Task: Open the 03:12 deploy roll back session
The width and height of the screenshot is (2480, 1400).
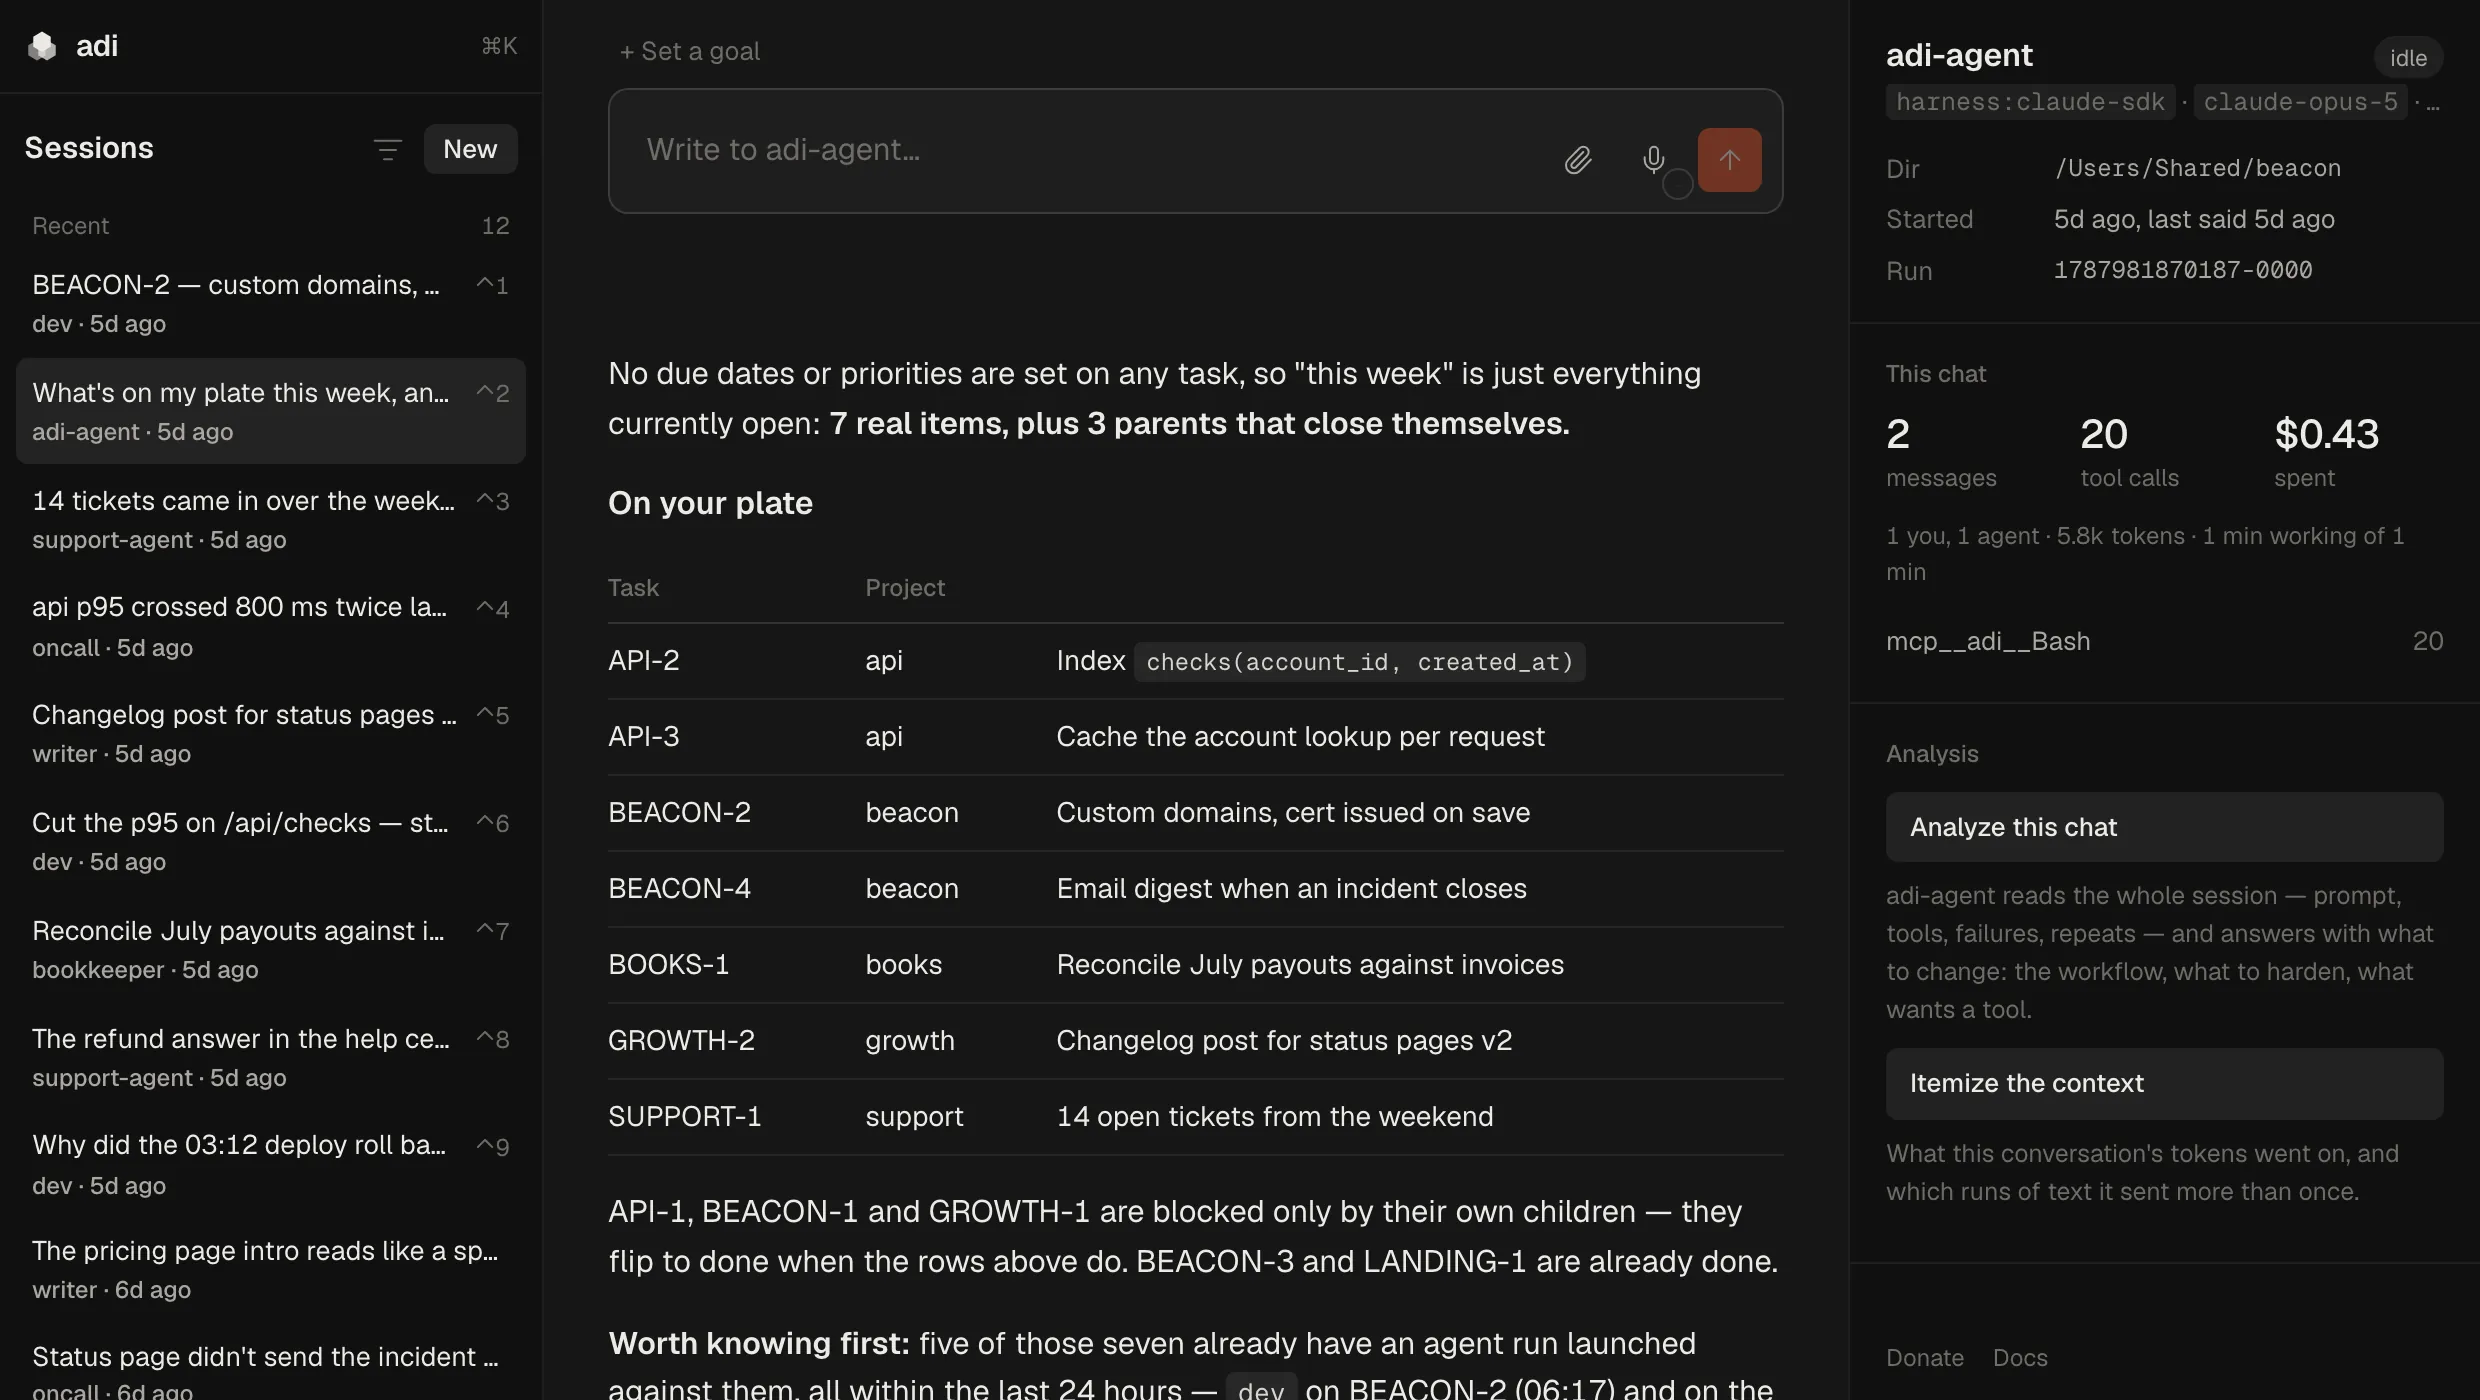Action: pyautogui.click(x=271, y=1164)
